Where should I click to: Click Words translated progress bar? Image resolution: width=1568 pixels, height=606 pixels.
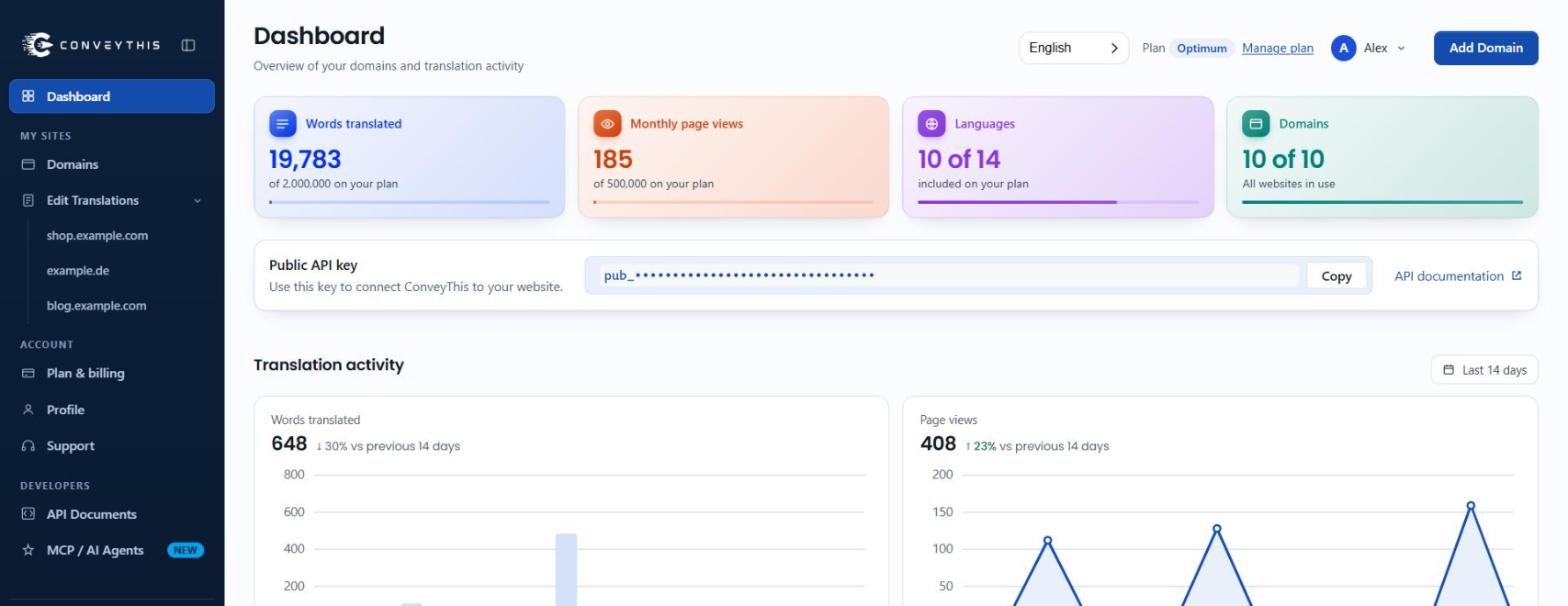[409, 202]
